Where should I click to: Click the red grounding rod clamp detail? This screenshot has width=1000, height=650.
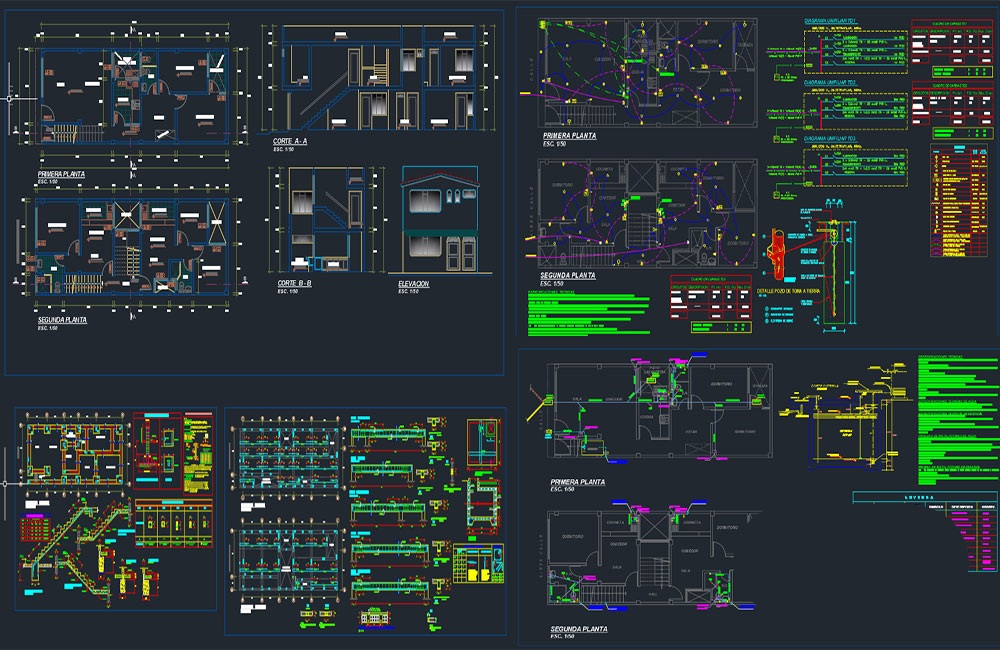pyautogui.click(x=778, y=254)
